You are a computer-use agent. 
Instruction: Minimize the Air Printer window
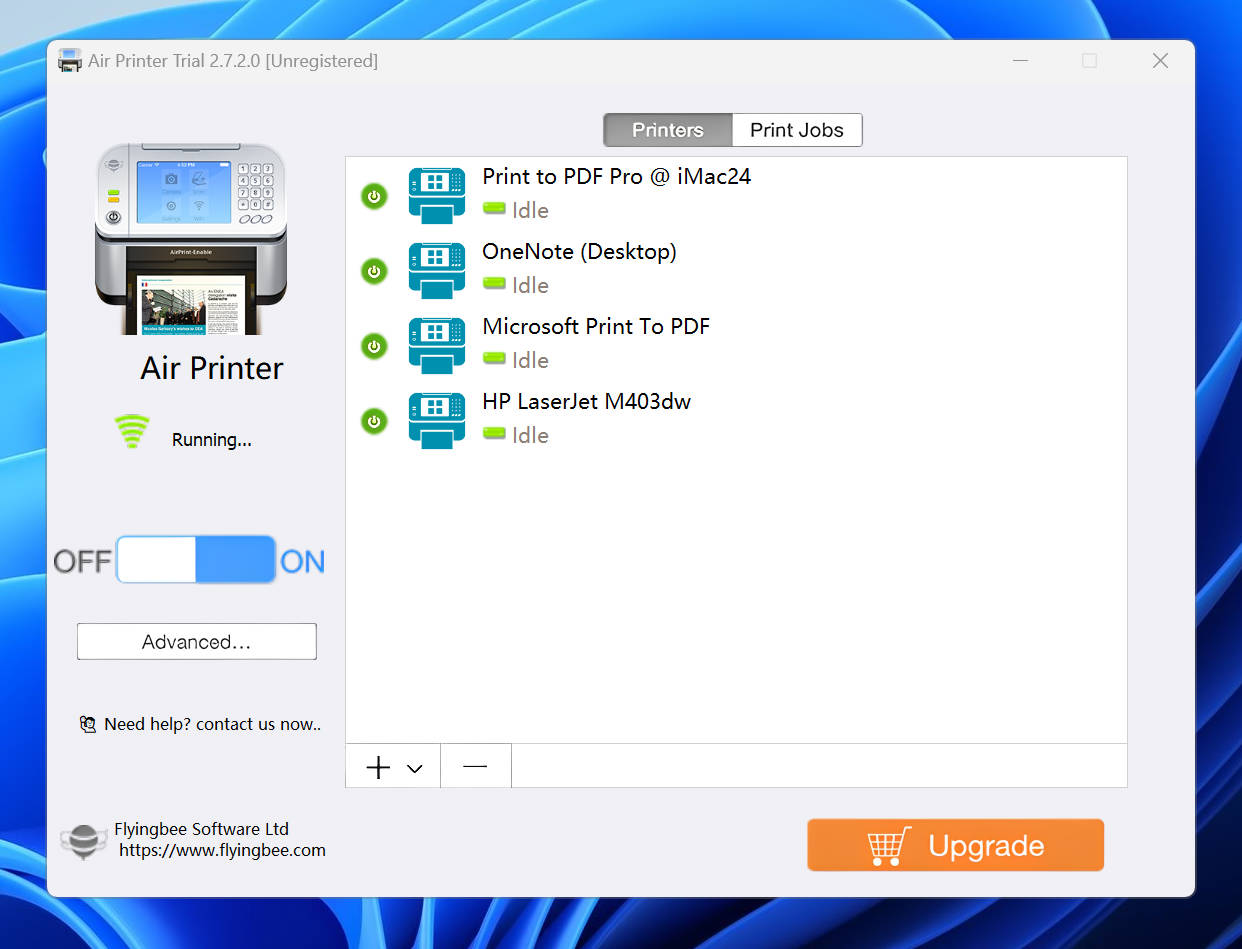pos(1021,61)
